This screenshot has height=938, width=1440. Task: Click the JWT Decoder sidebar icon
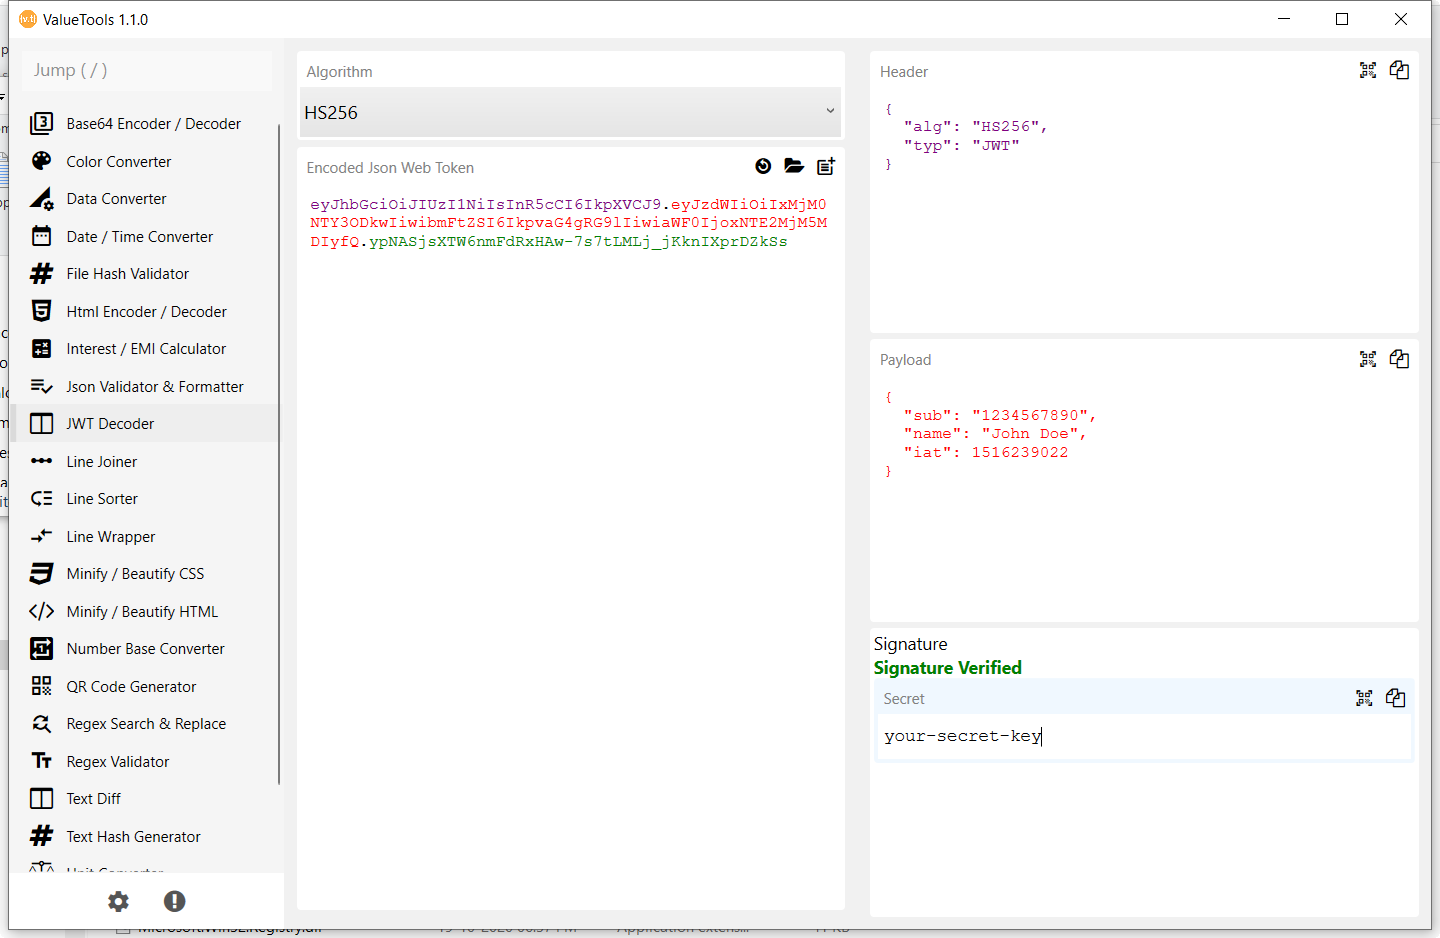41,423
